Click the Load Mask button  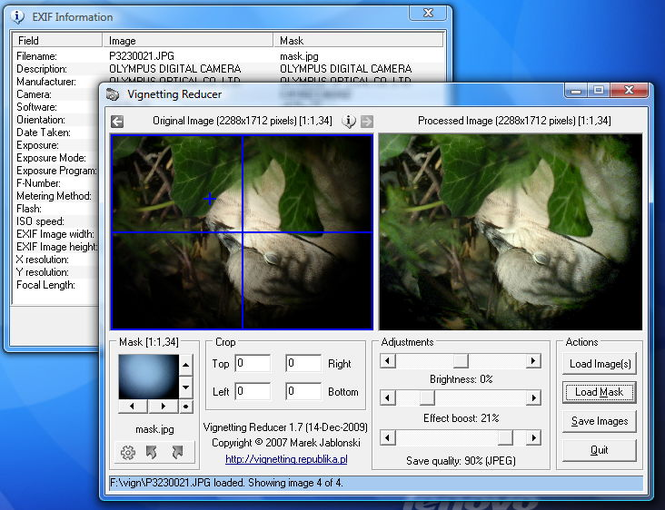coord(599,392)
